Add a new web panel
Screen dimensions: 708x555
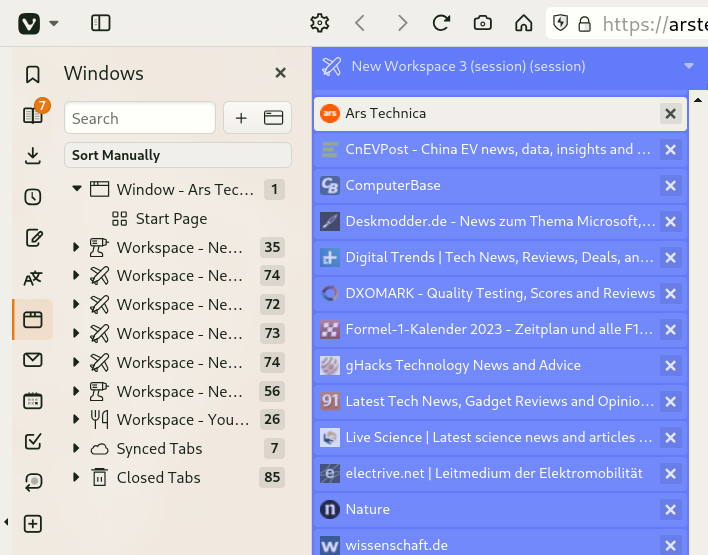click(x=33, y=524)
